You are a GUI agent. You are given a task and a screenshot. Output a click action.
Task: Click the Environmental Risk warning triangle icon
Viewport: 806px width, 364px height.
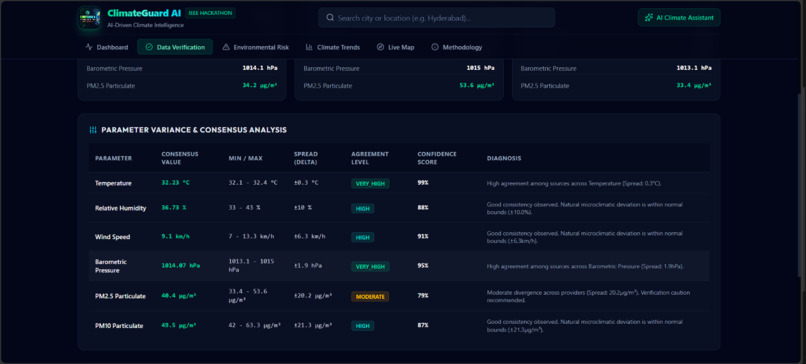tap(226, 47)
